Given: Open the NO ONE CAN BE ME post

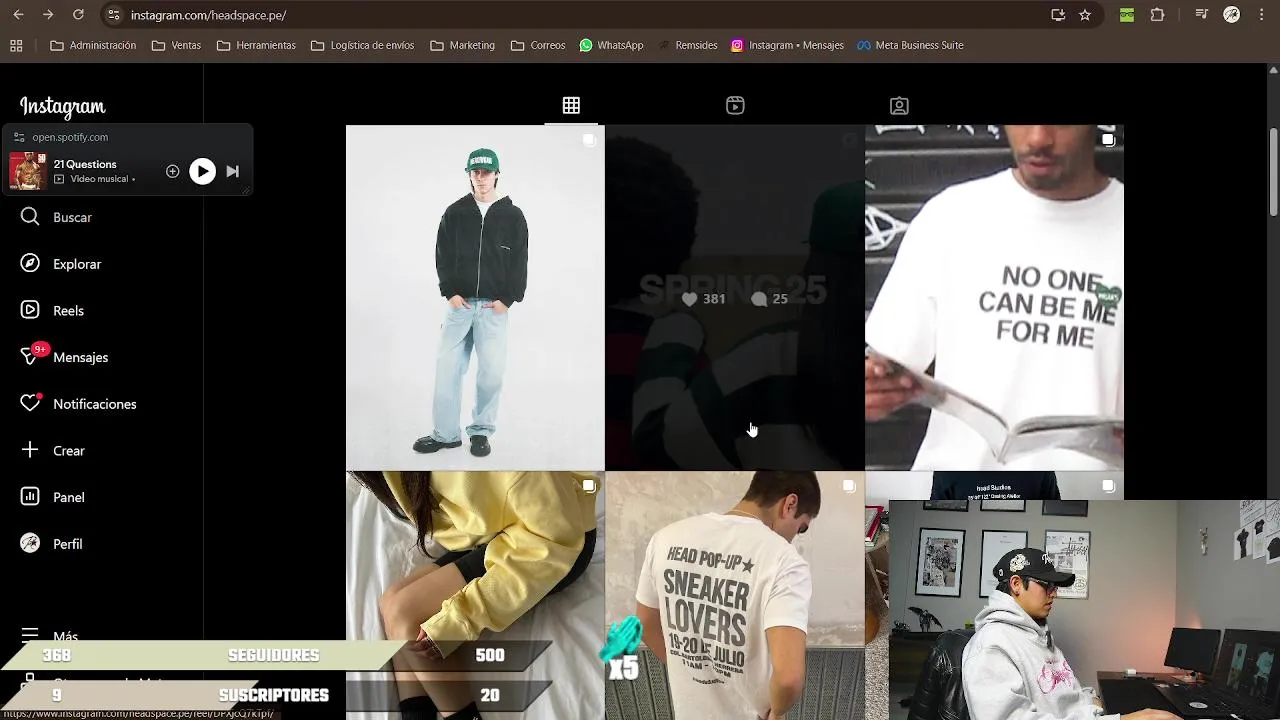Looking at the screenshot, I should [x=994, y=297].
